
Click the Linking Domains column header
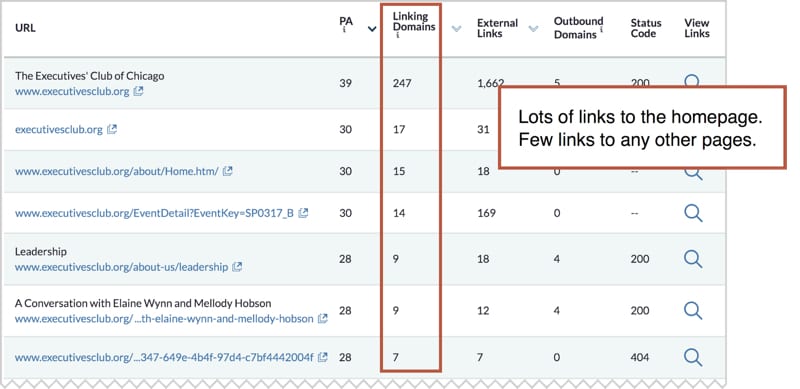pyautogui.click(x=414, y=22)
